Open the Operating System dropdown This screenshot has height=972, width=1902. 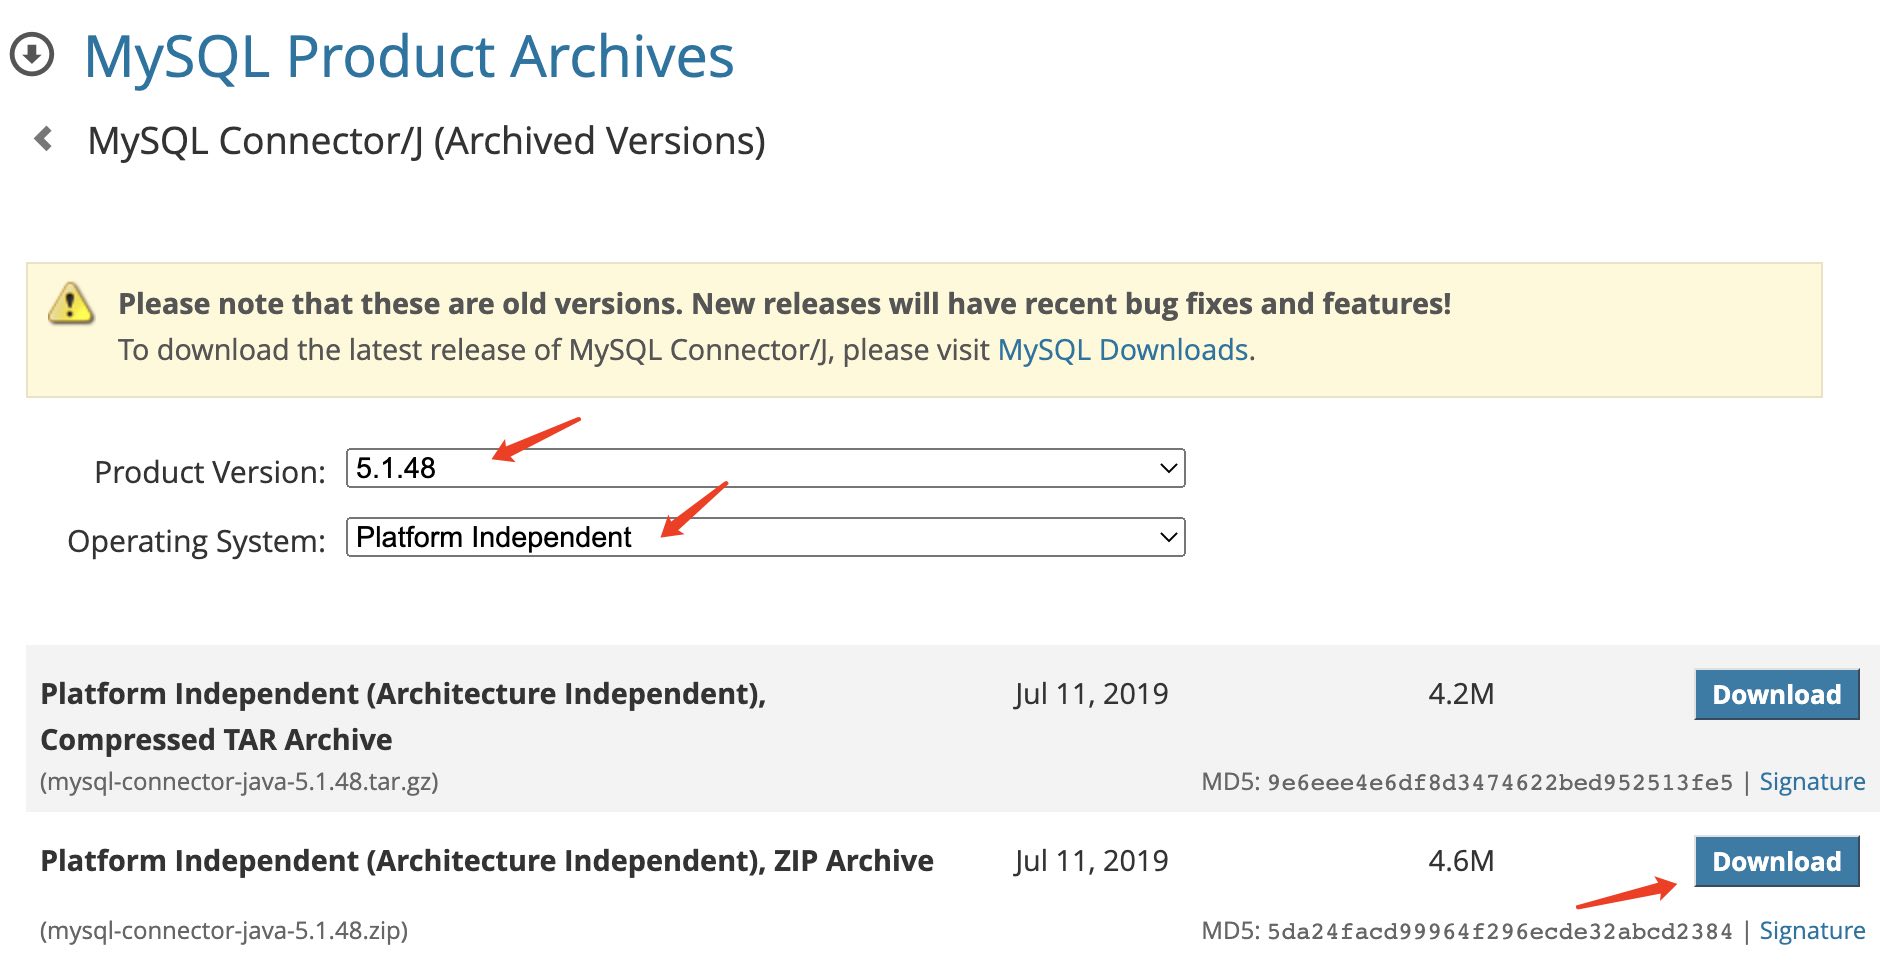(765, 537)
